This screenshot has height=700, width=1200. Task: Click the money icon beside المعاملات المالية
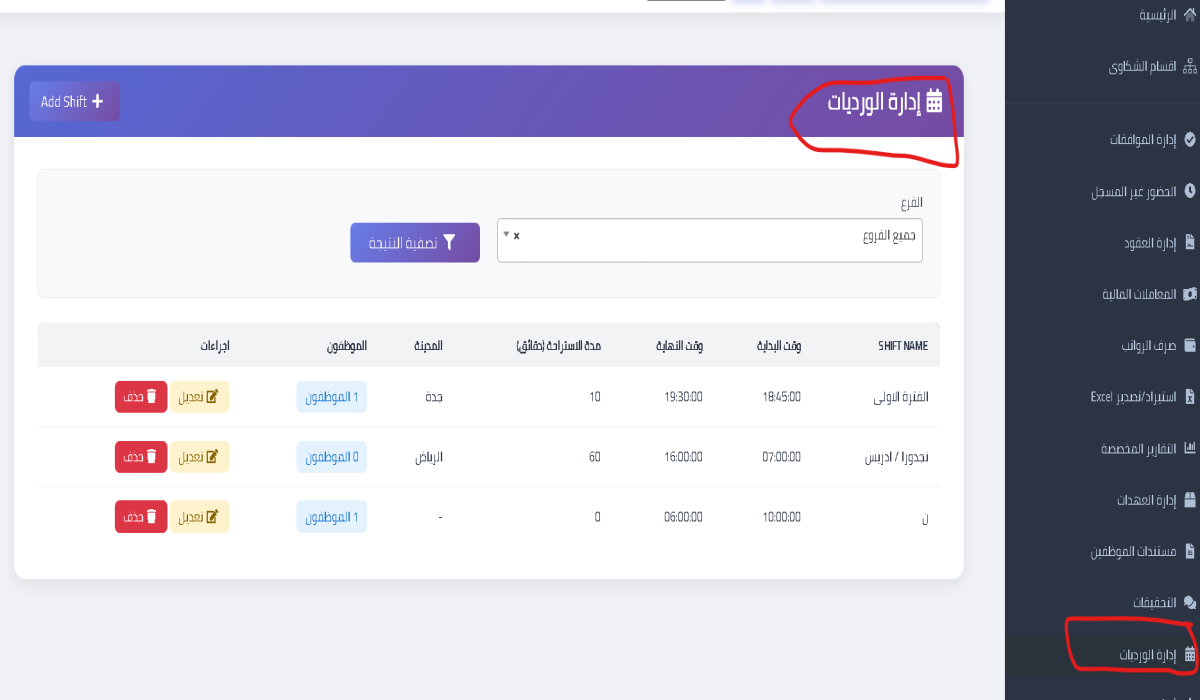(x=1189, y=294)
